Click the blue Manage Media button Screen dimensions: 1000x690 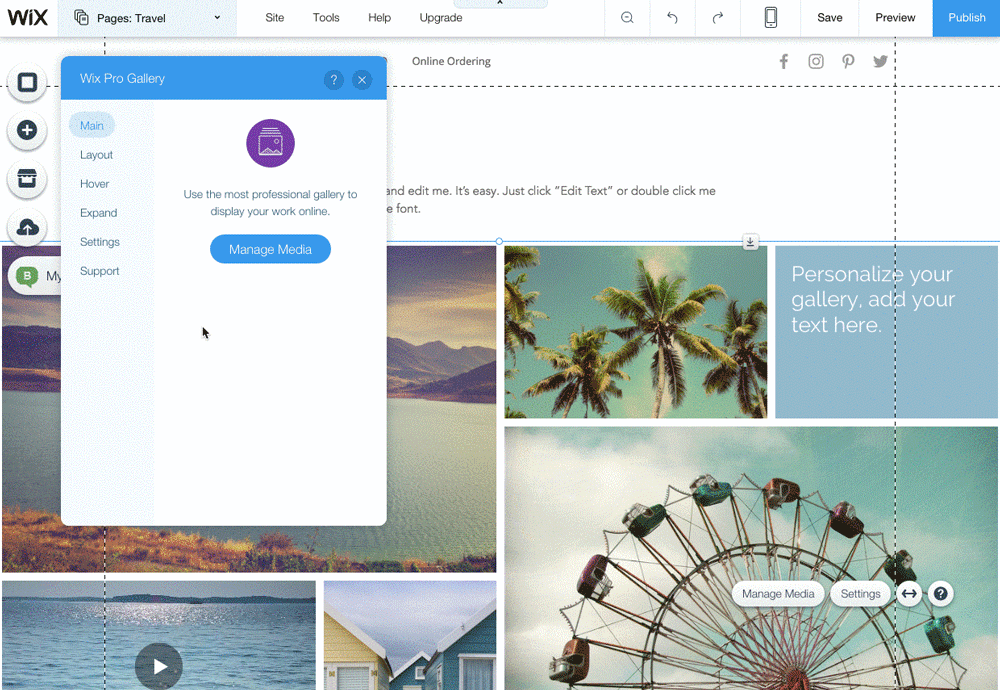pyautogui.click(x=270, y=249)
